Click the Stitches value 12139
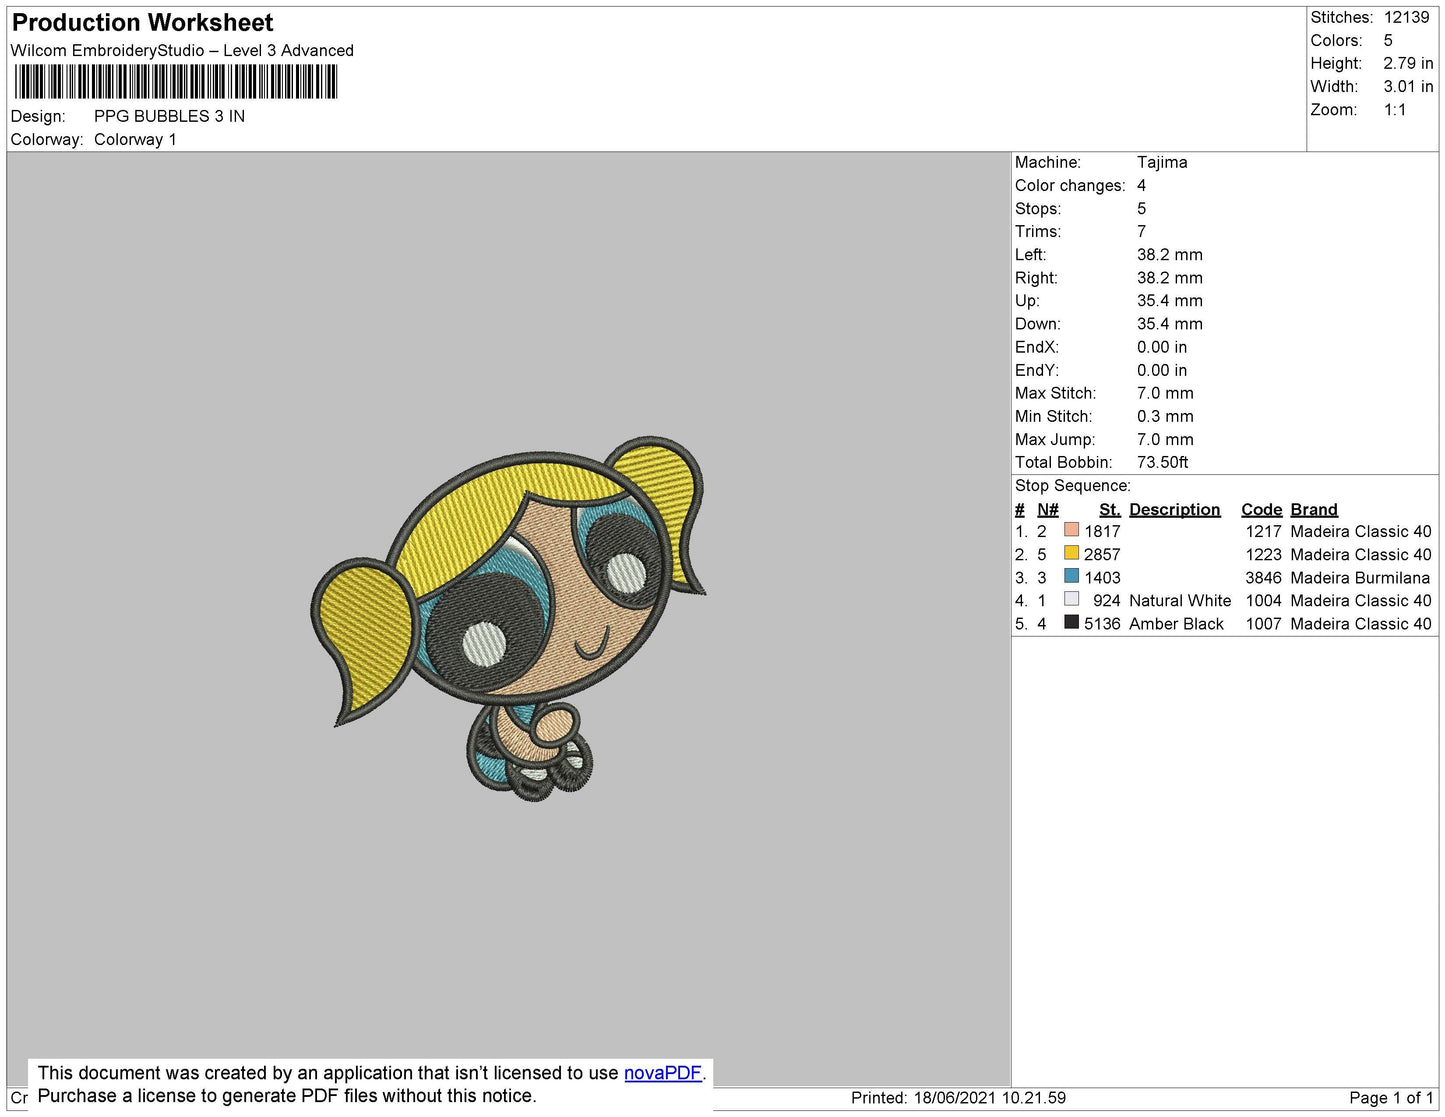This screenshot has height=1117, width=1445. pyautogui.click(x=1407, y=17)
